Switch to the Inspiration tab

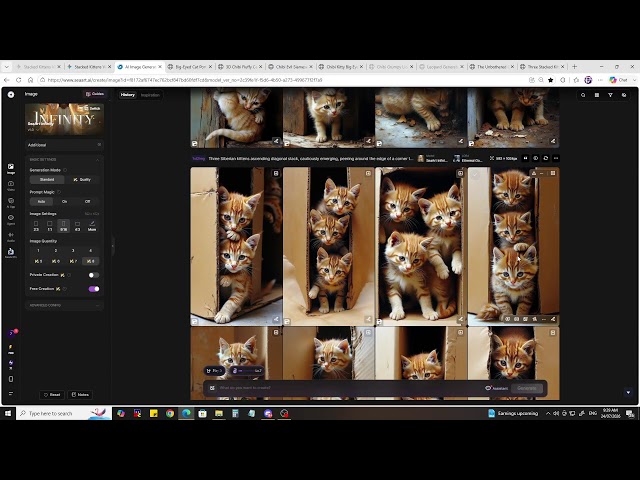pos(150,95)
